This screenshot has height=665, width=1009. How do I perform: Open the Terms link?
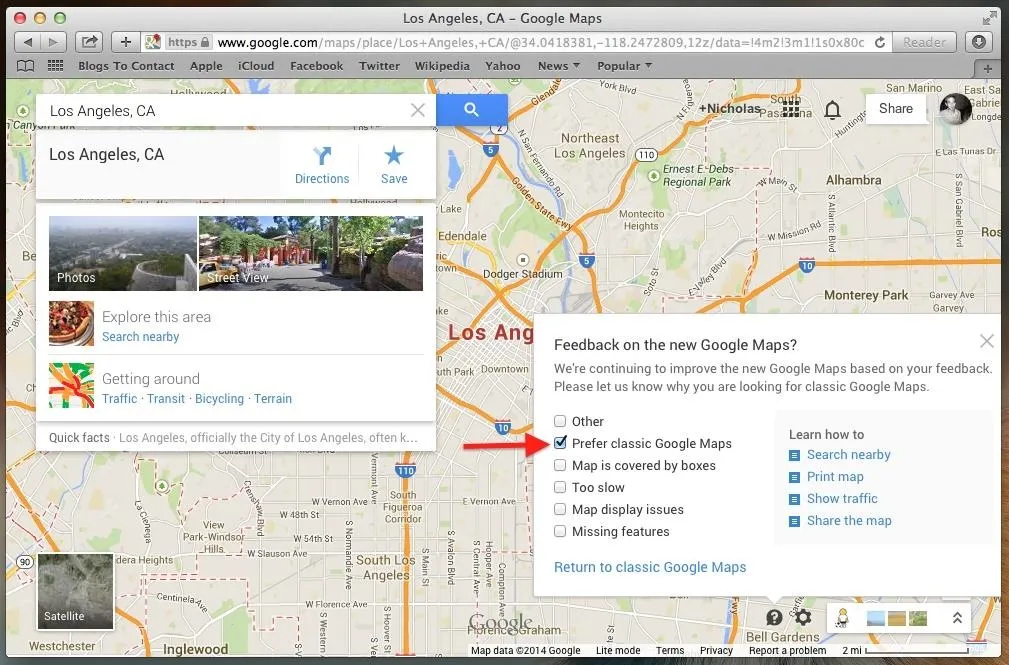670,650
